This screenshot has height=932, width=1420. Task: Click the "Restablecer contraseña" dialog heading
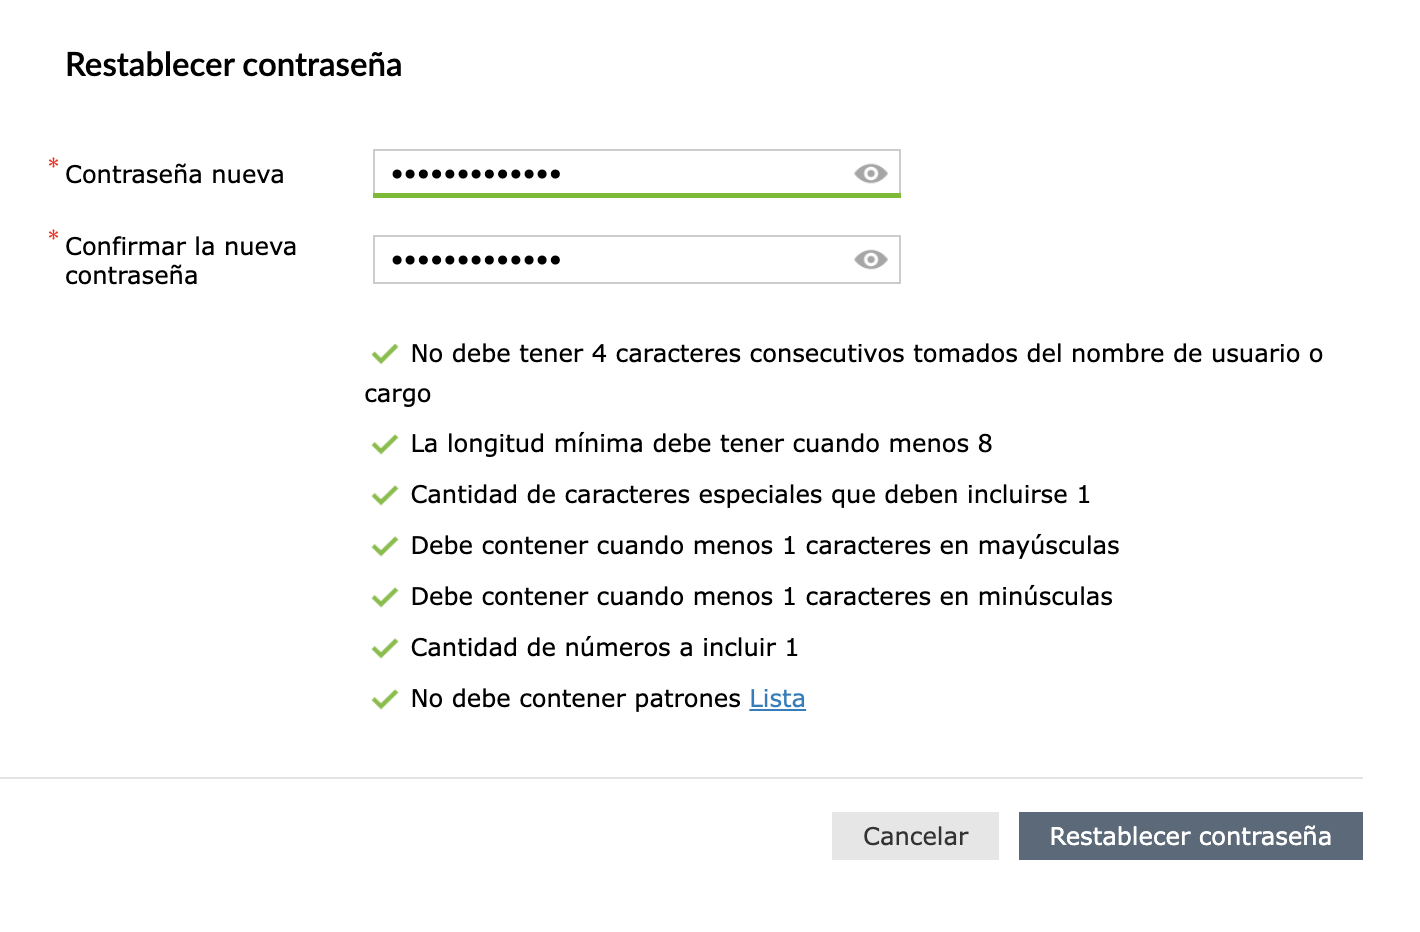(x=234, y=65)
